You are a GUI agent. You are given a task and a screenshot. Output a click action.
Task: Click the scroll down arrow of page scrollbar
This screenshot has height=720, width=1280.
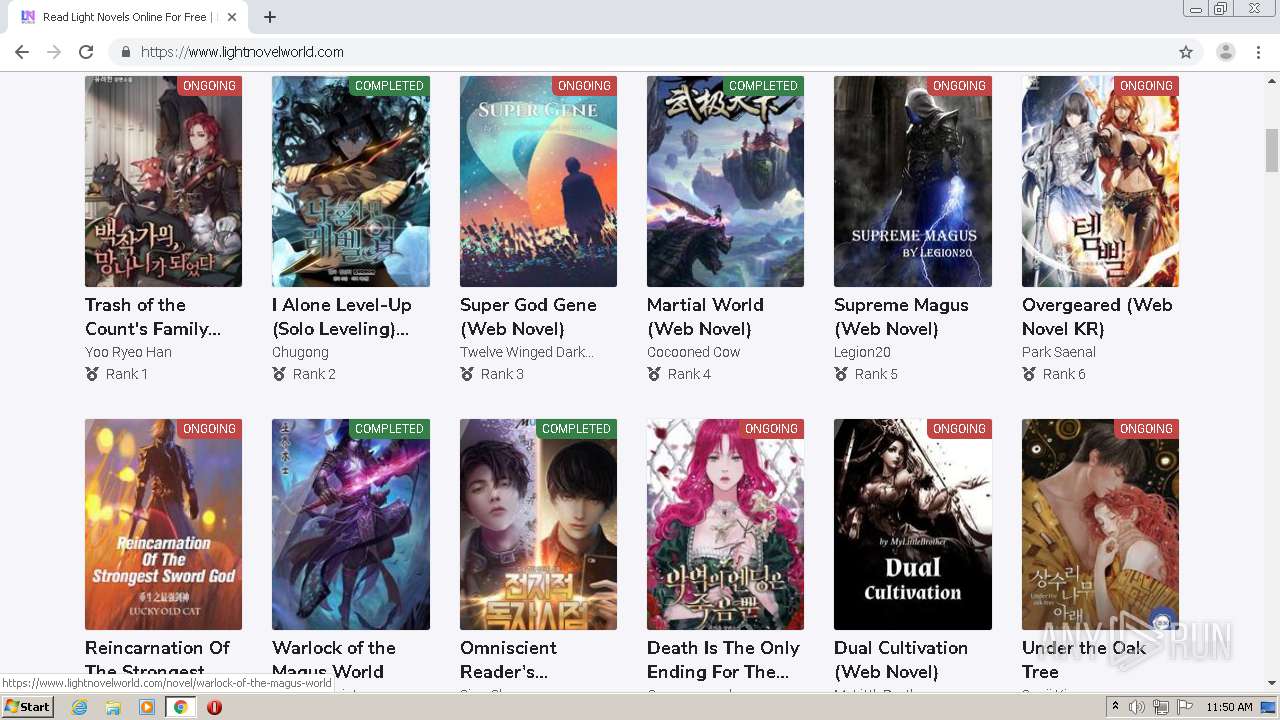pyautogui.click(x=1272, y=683)
